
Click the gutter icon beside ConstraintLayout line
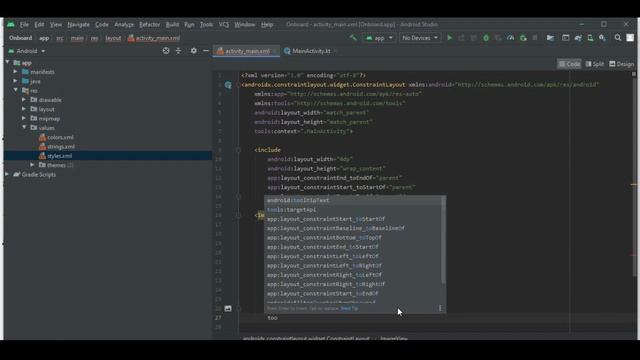coord(228,85)
